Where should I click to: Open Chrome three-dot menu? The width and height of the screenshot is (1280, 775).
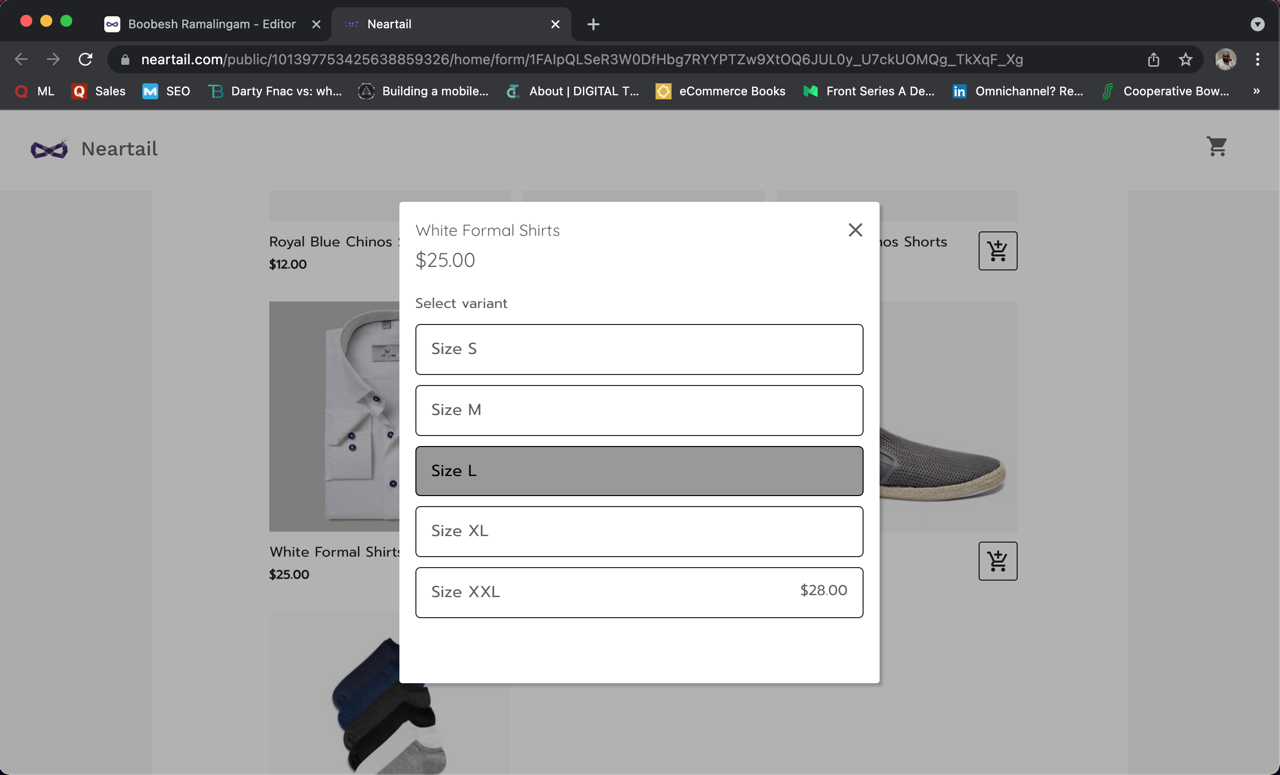tap(1257, 59)
